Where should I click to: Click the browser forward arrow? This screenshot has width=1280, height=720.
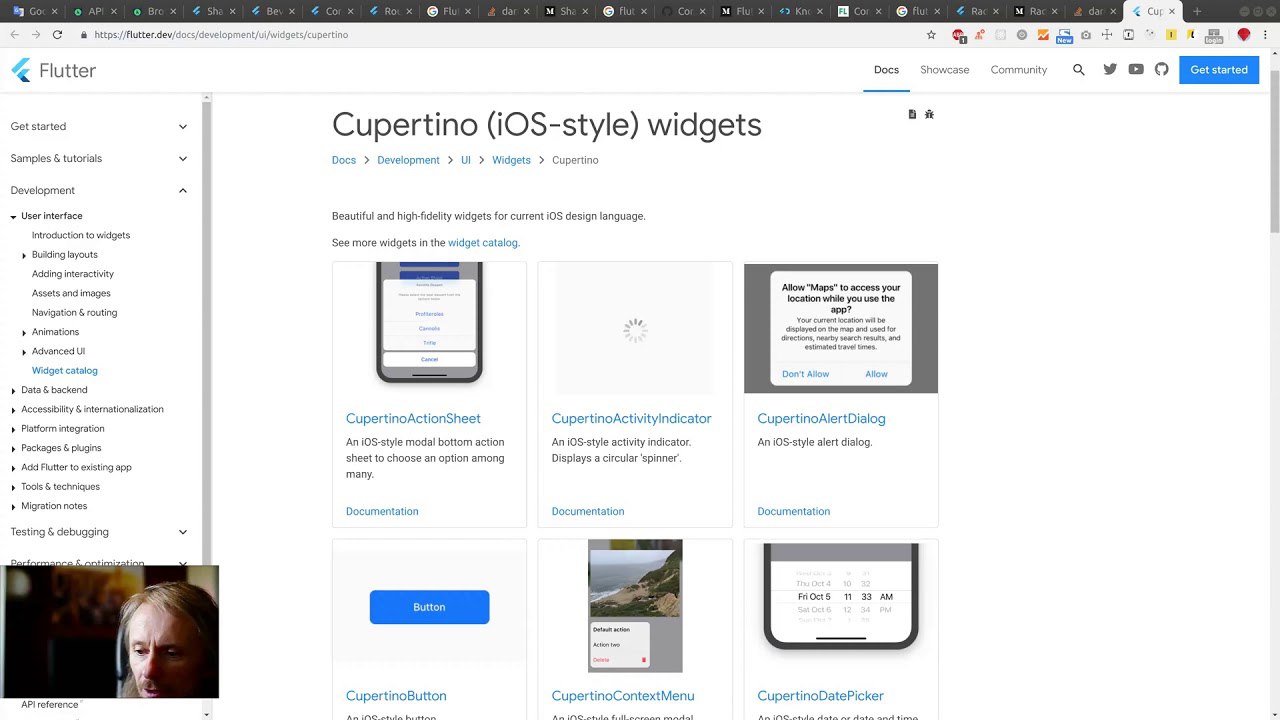click(x=36, y=34)
